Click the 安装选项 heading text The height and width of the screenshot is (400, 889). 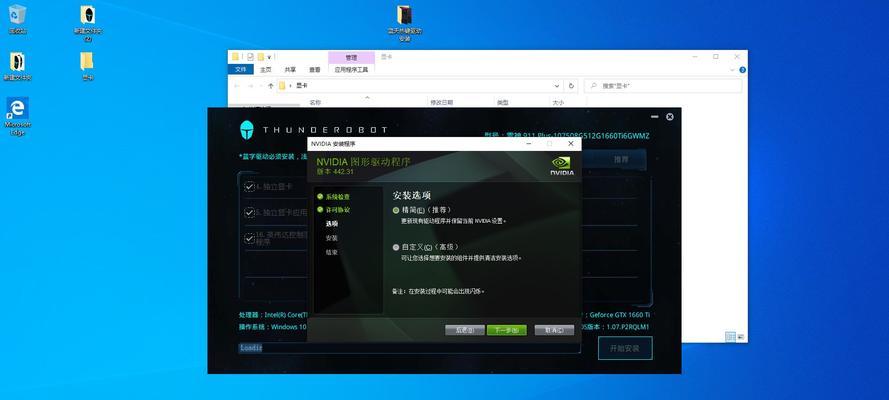pyautogui.click(x=412, y=195)
